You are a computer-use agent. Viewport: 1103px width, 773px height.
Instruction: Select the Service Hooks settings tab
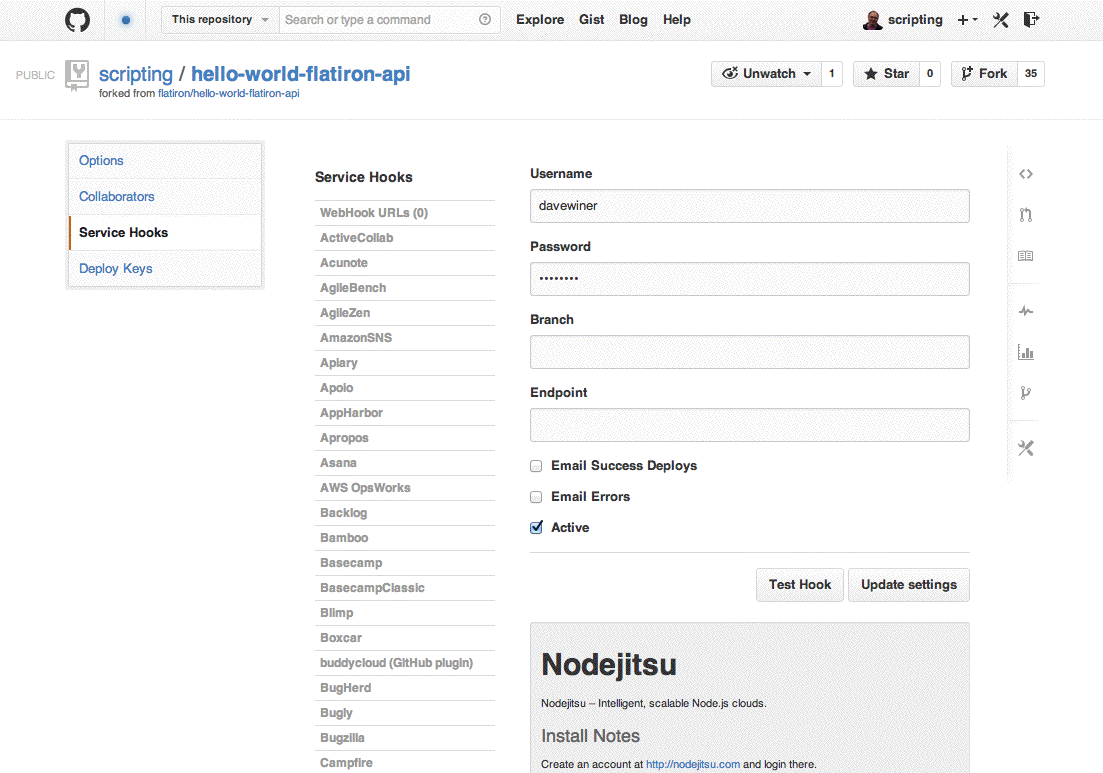(165, 233)
